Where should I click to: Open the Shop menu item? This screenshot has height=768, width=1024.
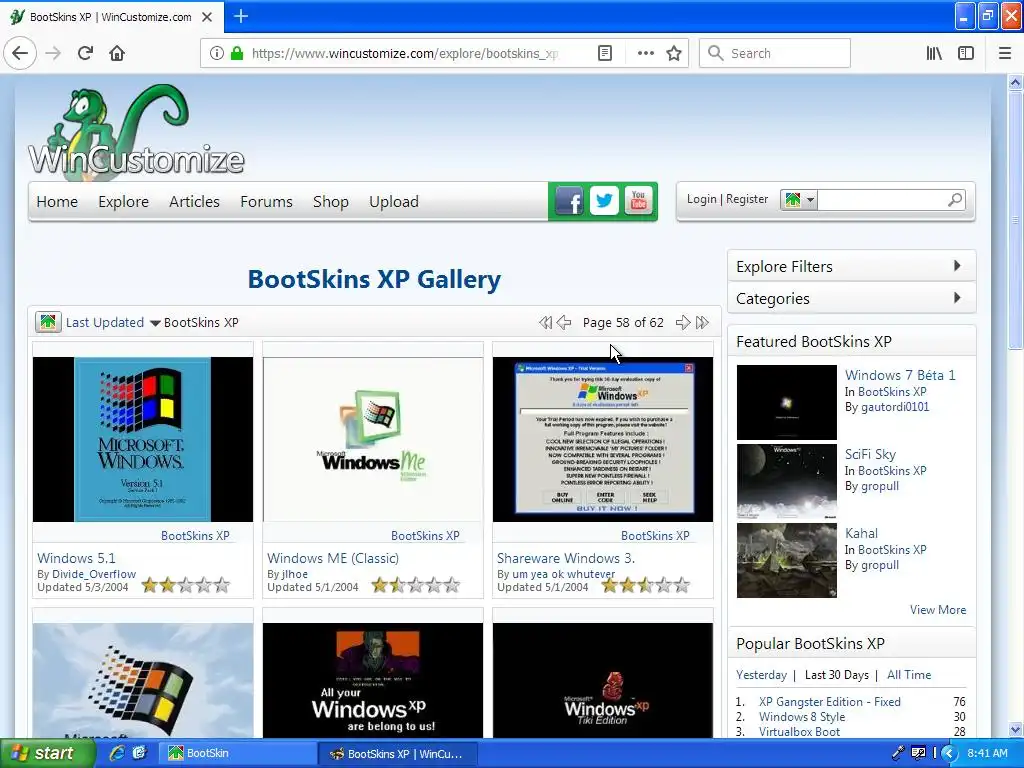click(x=330, y=202)
